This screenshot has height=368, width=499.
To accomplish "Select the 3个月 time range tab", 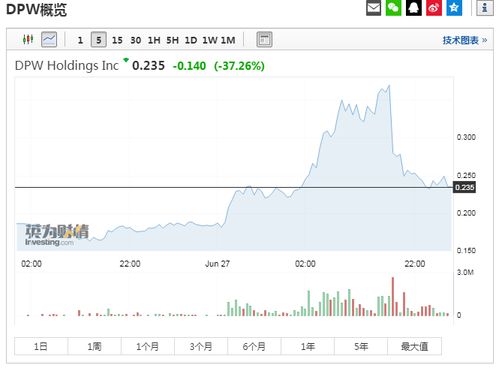I will coord(201,346).
